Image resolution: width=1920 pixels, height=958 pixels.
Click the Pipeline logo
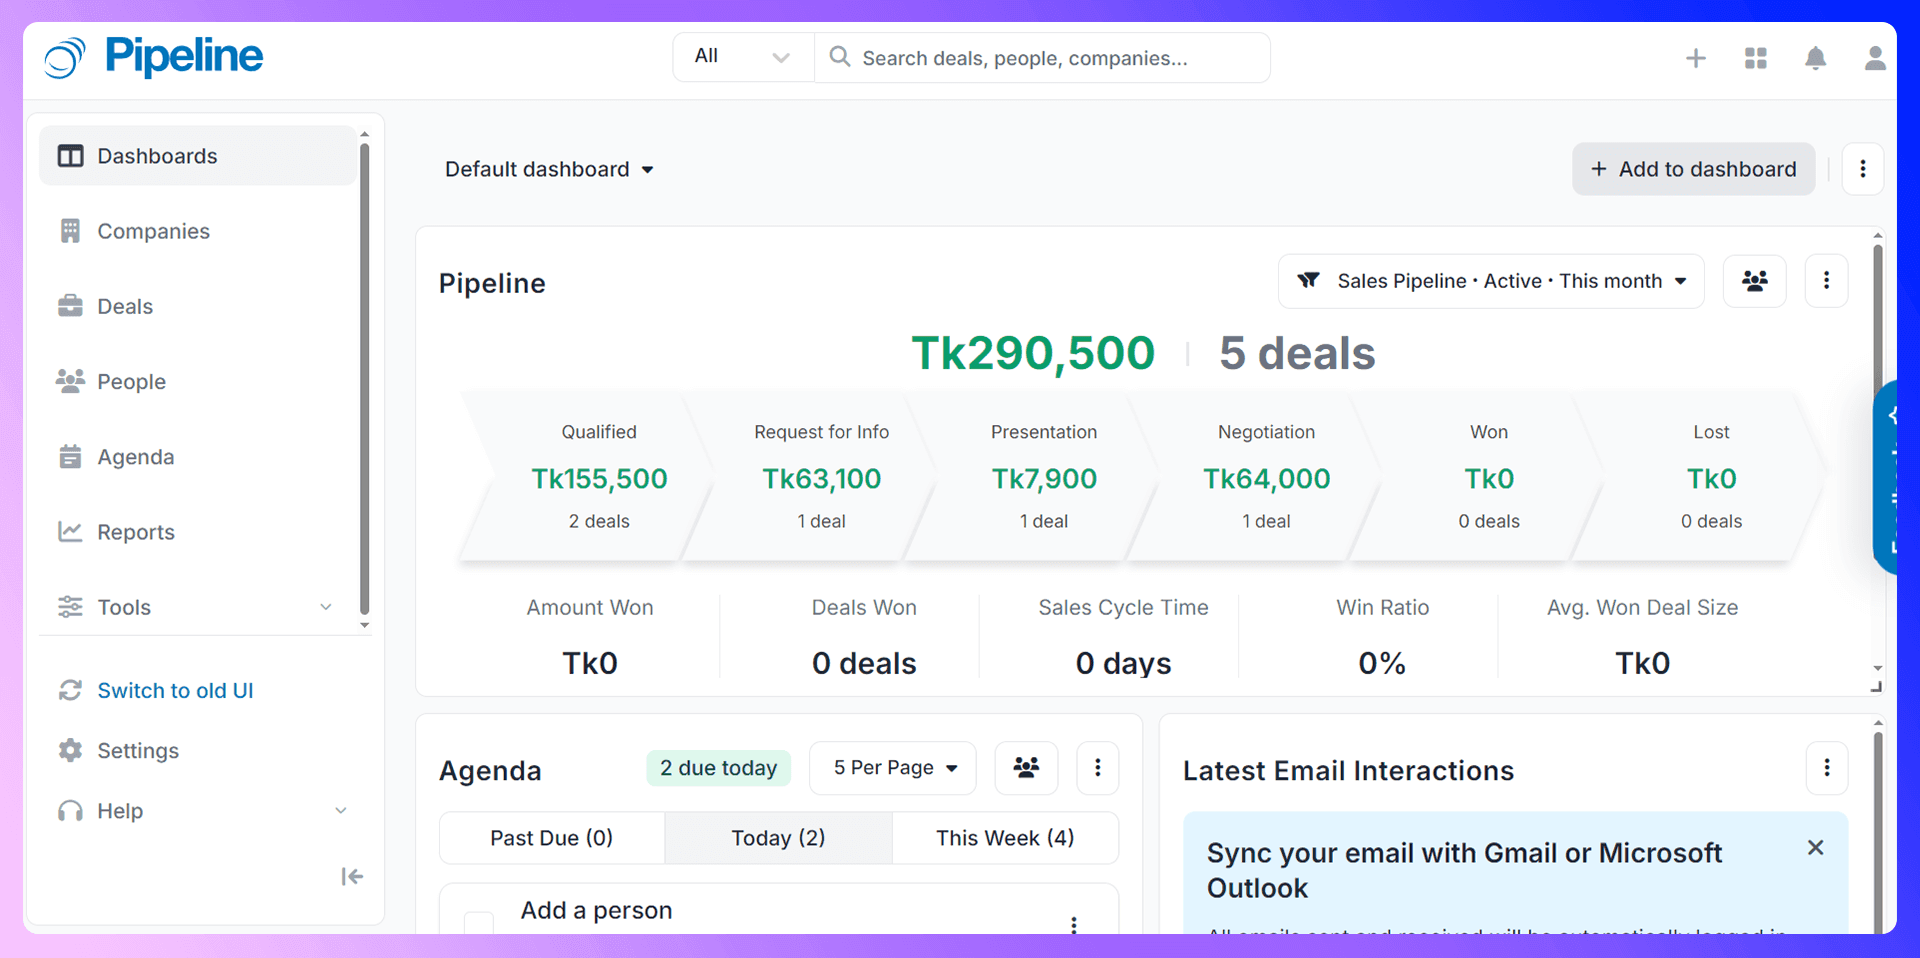(x=153, y=57)
